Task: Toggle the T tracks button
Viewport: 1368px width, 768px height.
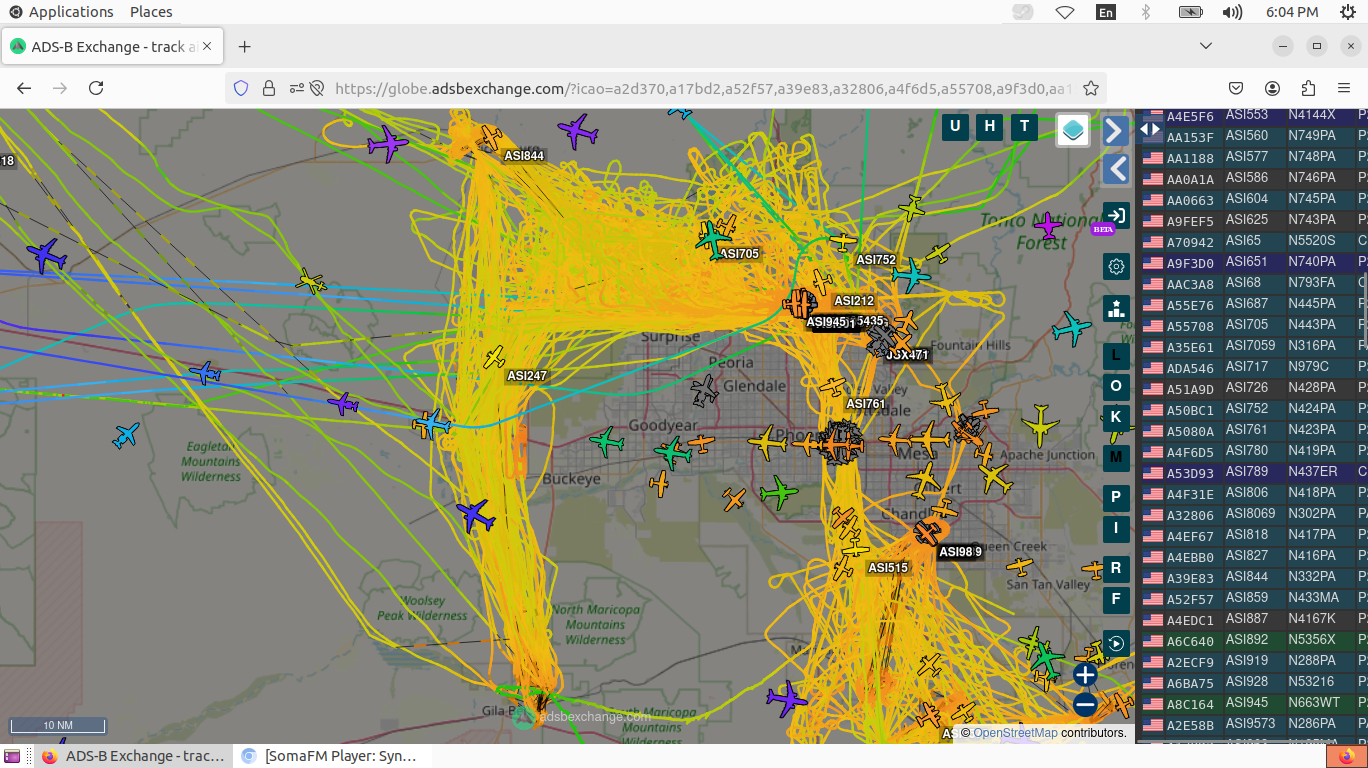Action: point(1023,126)
